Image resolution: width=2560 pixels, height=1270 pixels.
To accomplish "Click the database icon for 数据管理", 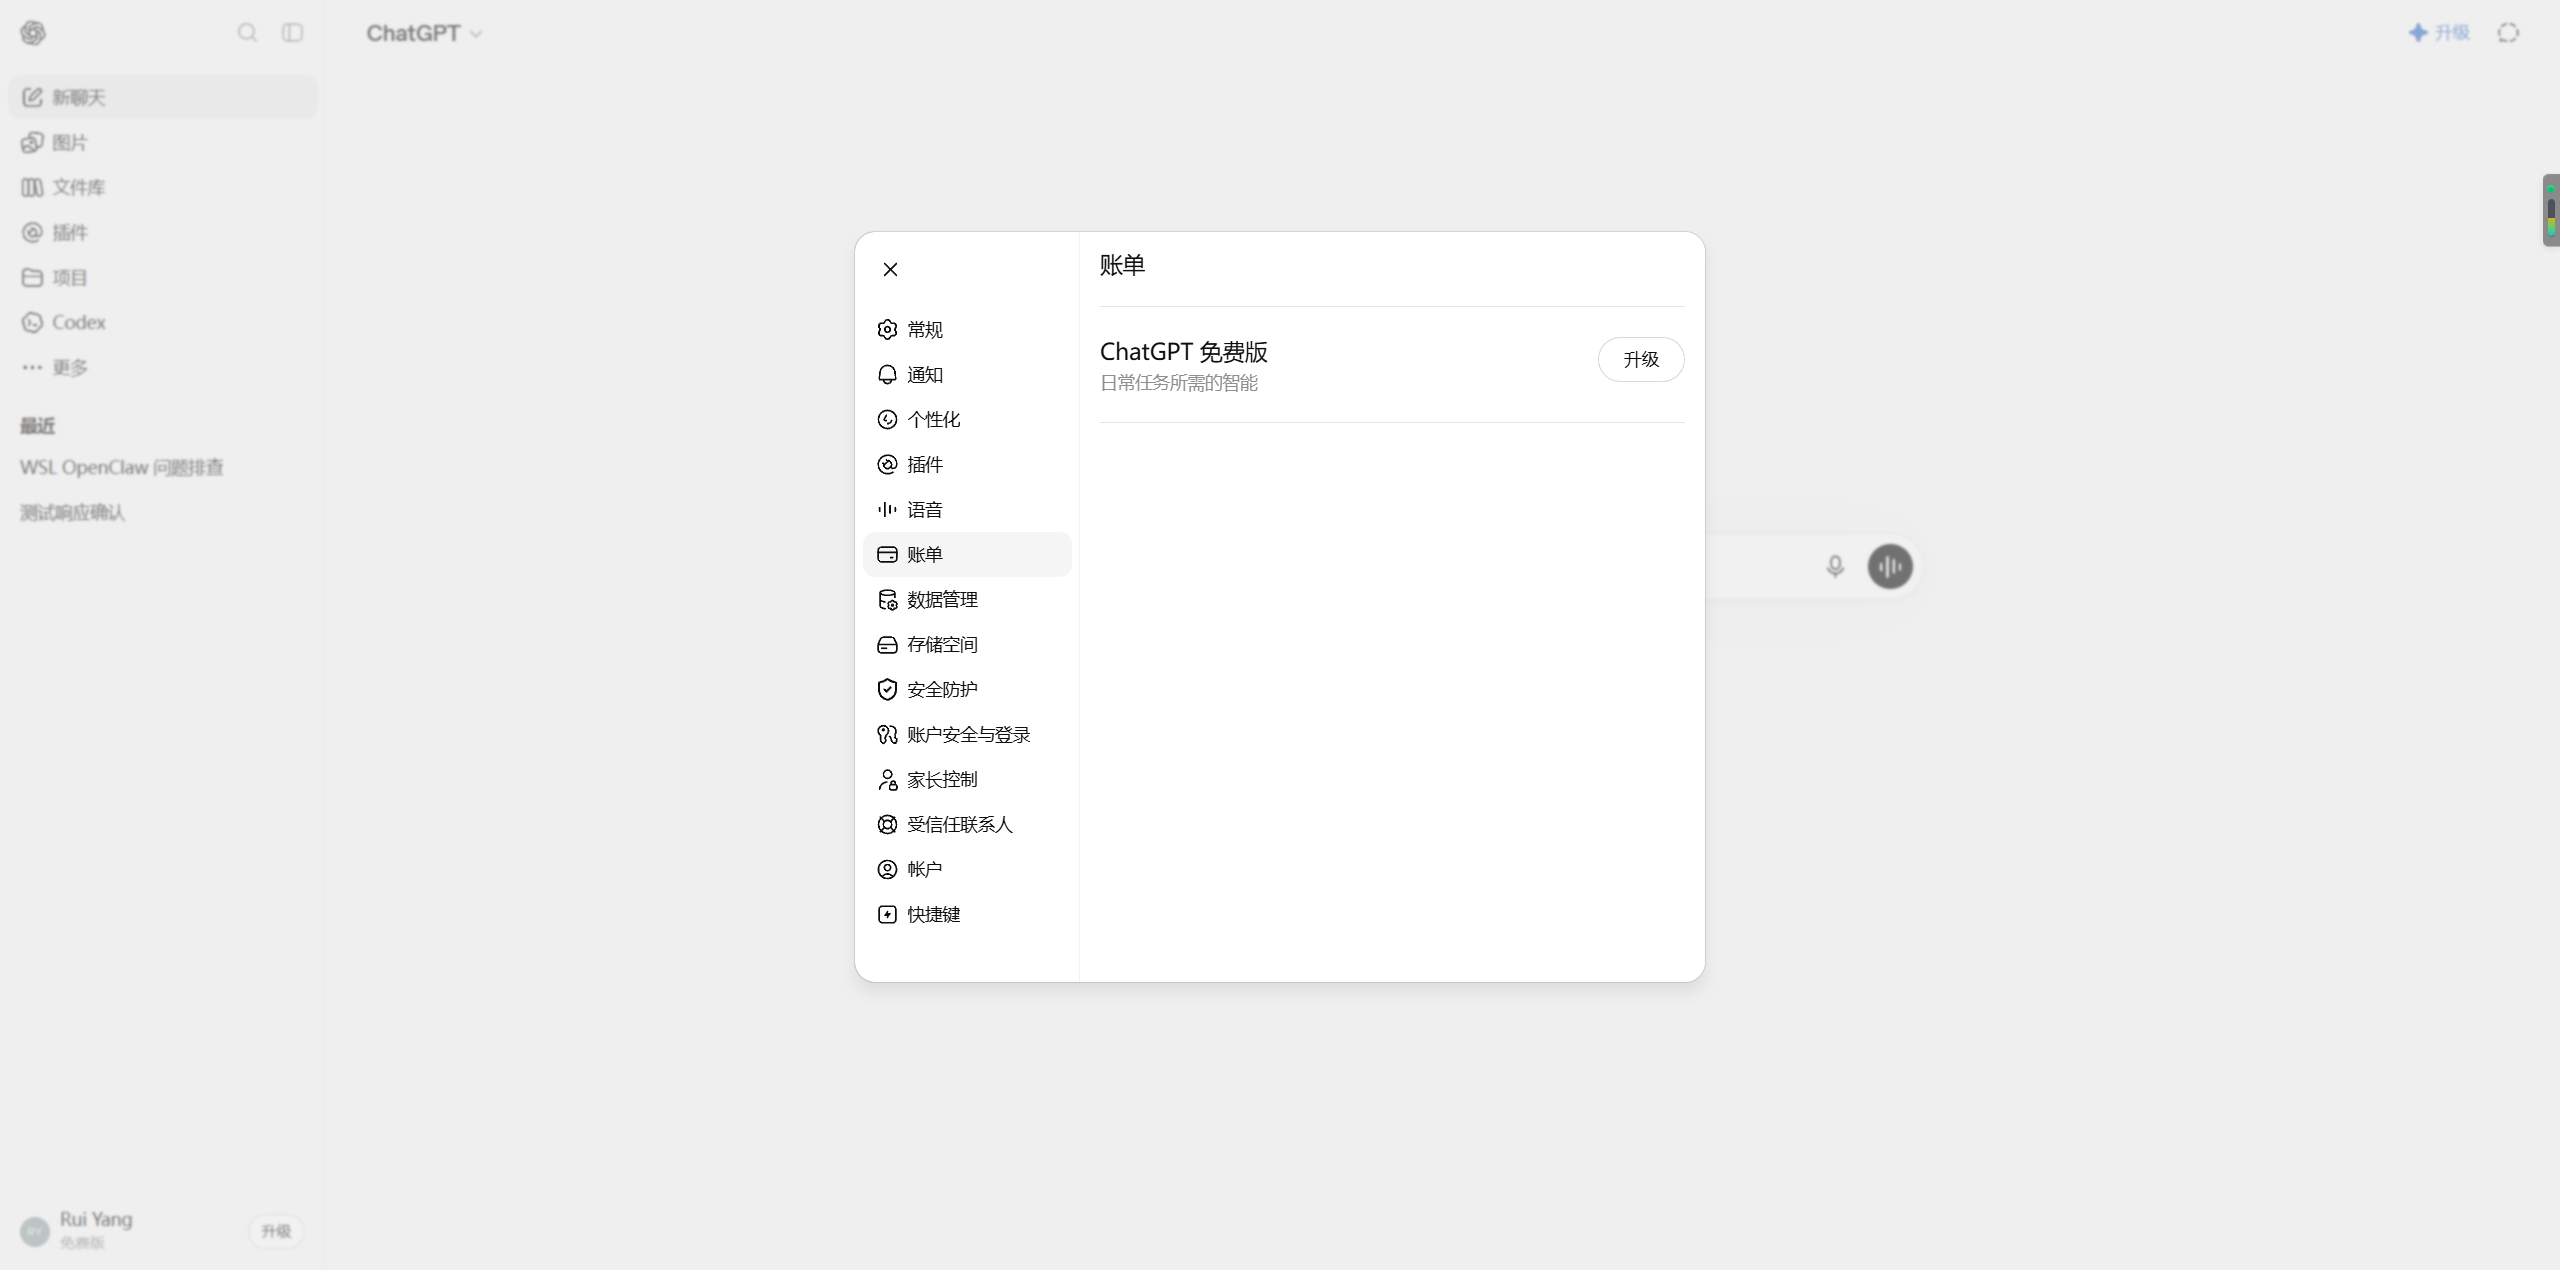I will pos(887,600).
